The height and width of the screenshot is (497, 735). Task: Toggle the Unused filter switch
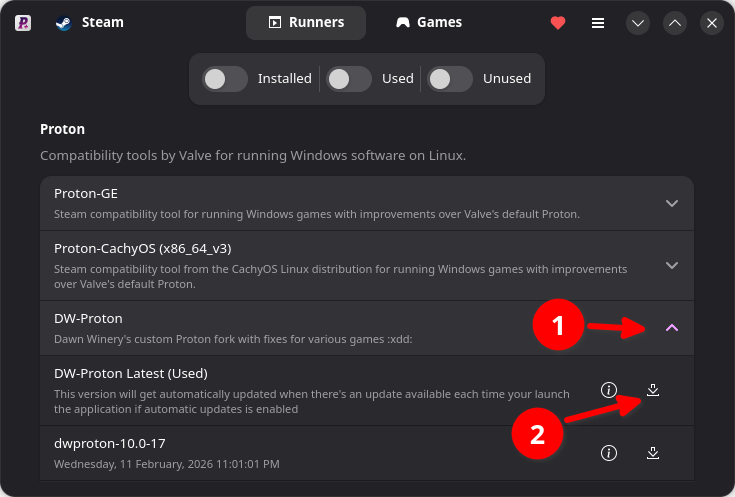(x=450, y=78)
